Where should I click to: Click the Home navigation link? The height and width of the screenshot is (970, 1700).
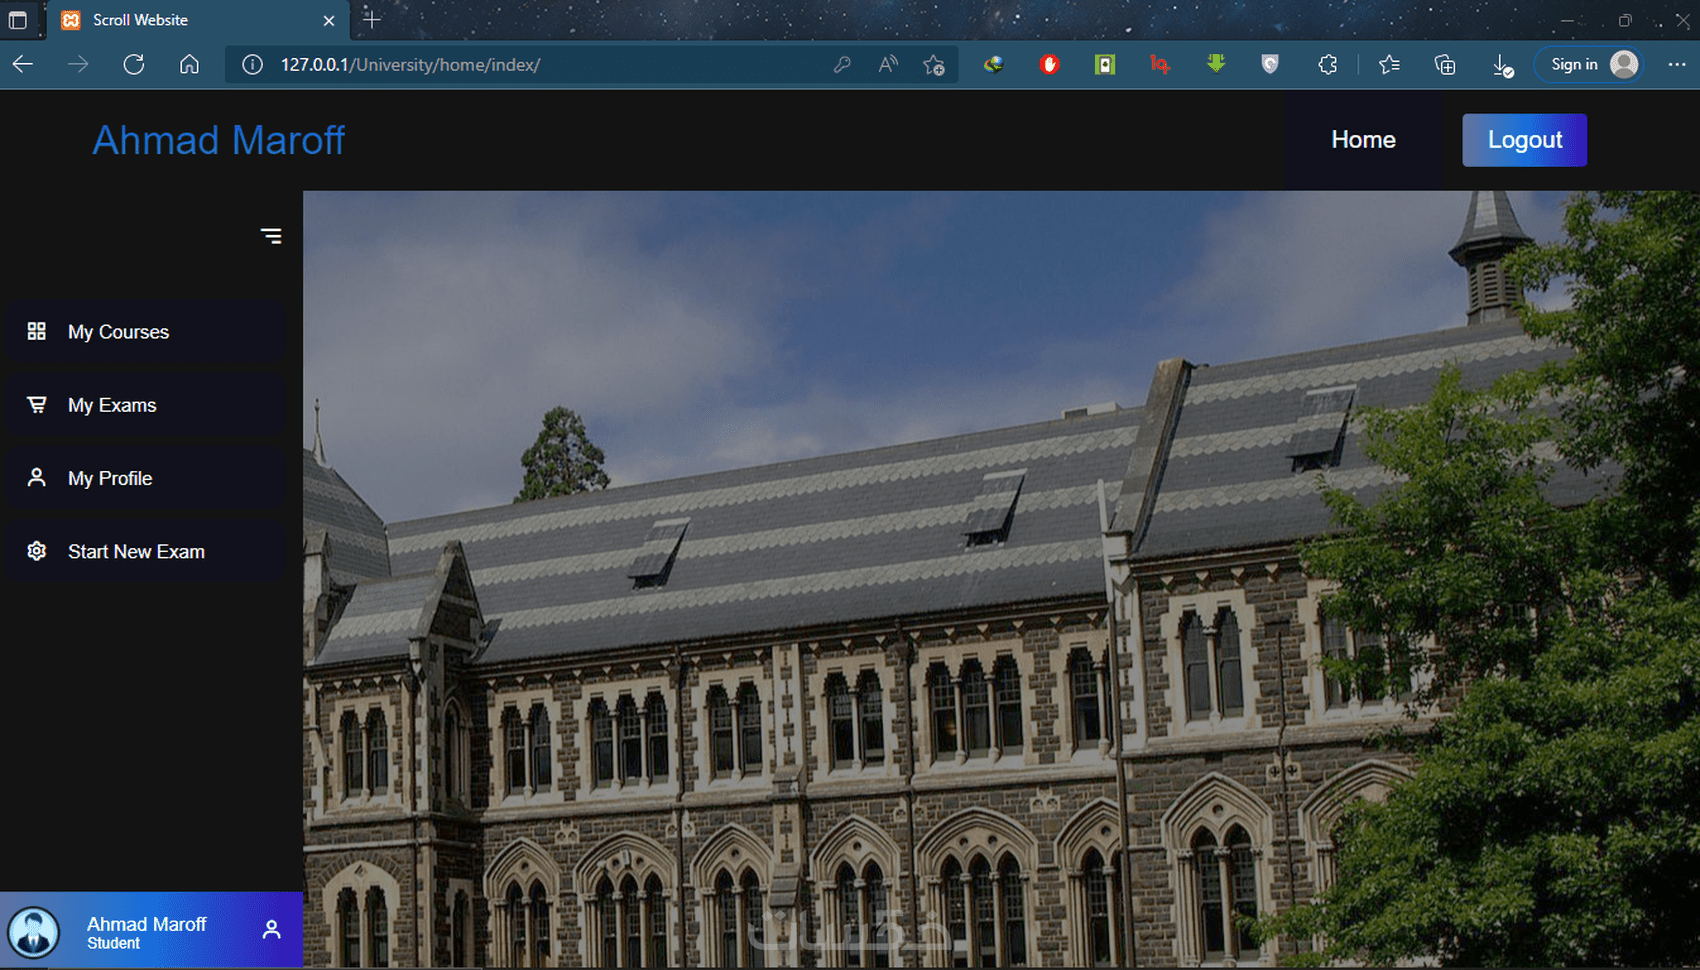coord(1363,140)
